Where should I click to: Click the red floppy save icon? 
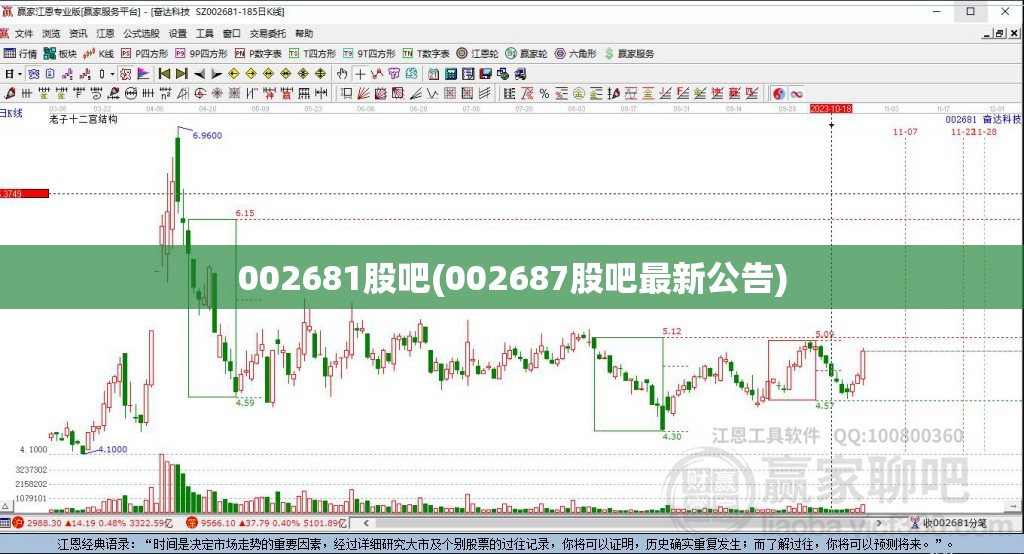click(x=485, y=74)
